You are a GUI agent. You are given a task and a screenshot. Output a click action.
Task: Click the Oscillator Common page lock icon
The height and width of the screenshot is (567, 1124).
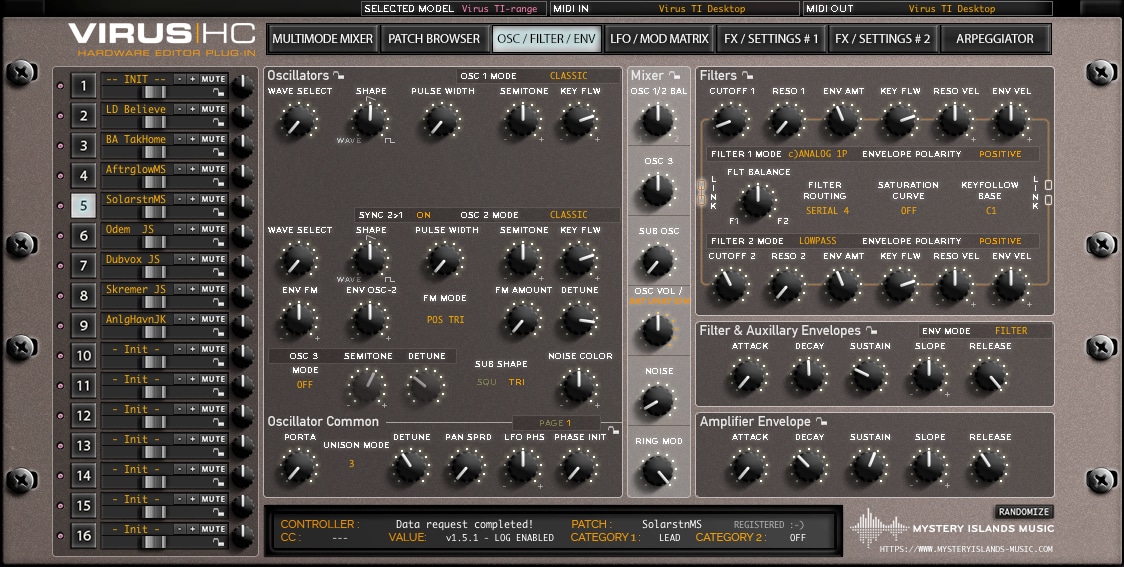(613, 431)
